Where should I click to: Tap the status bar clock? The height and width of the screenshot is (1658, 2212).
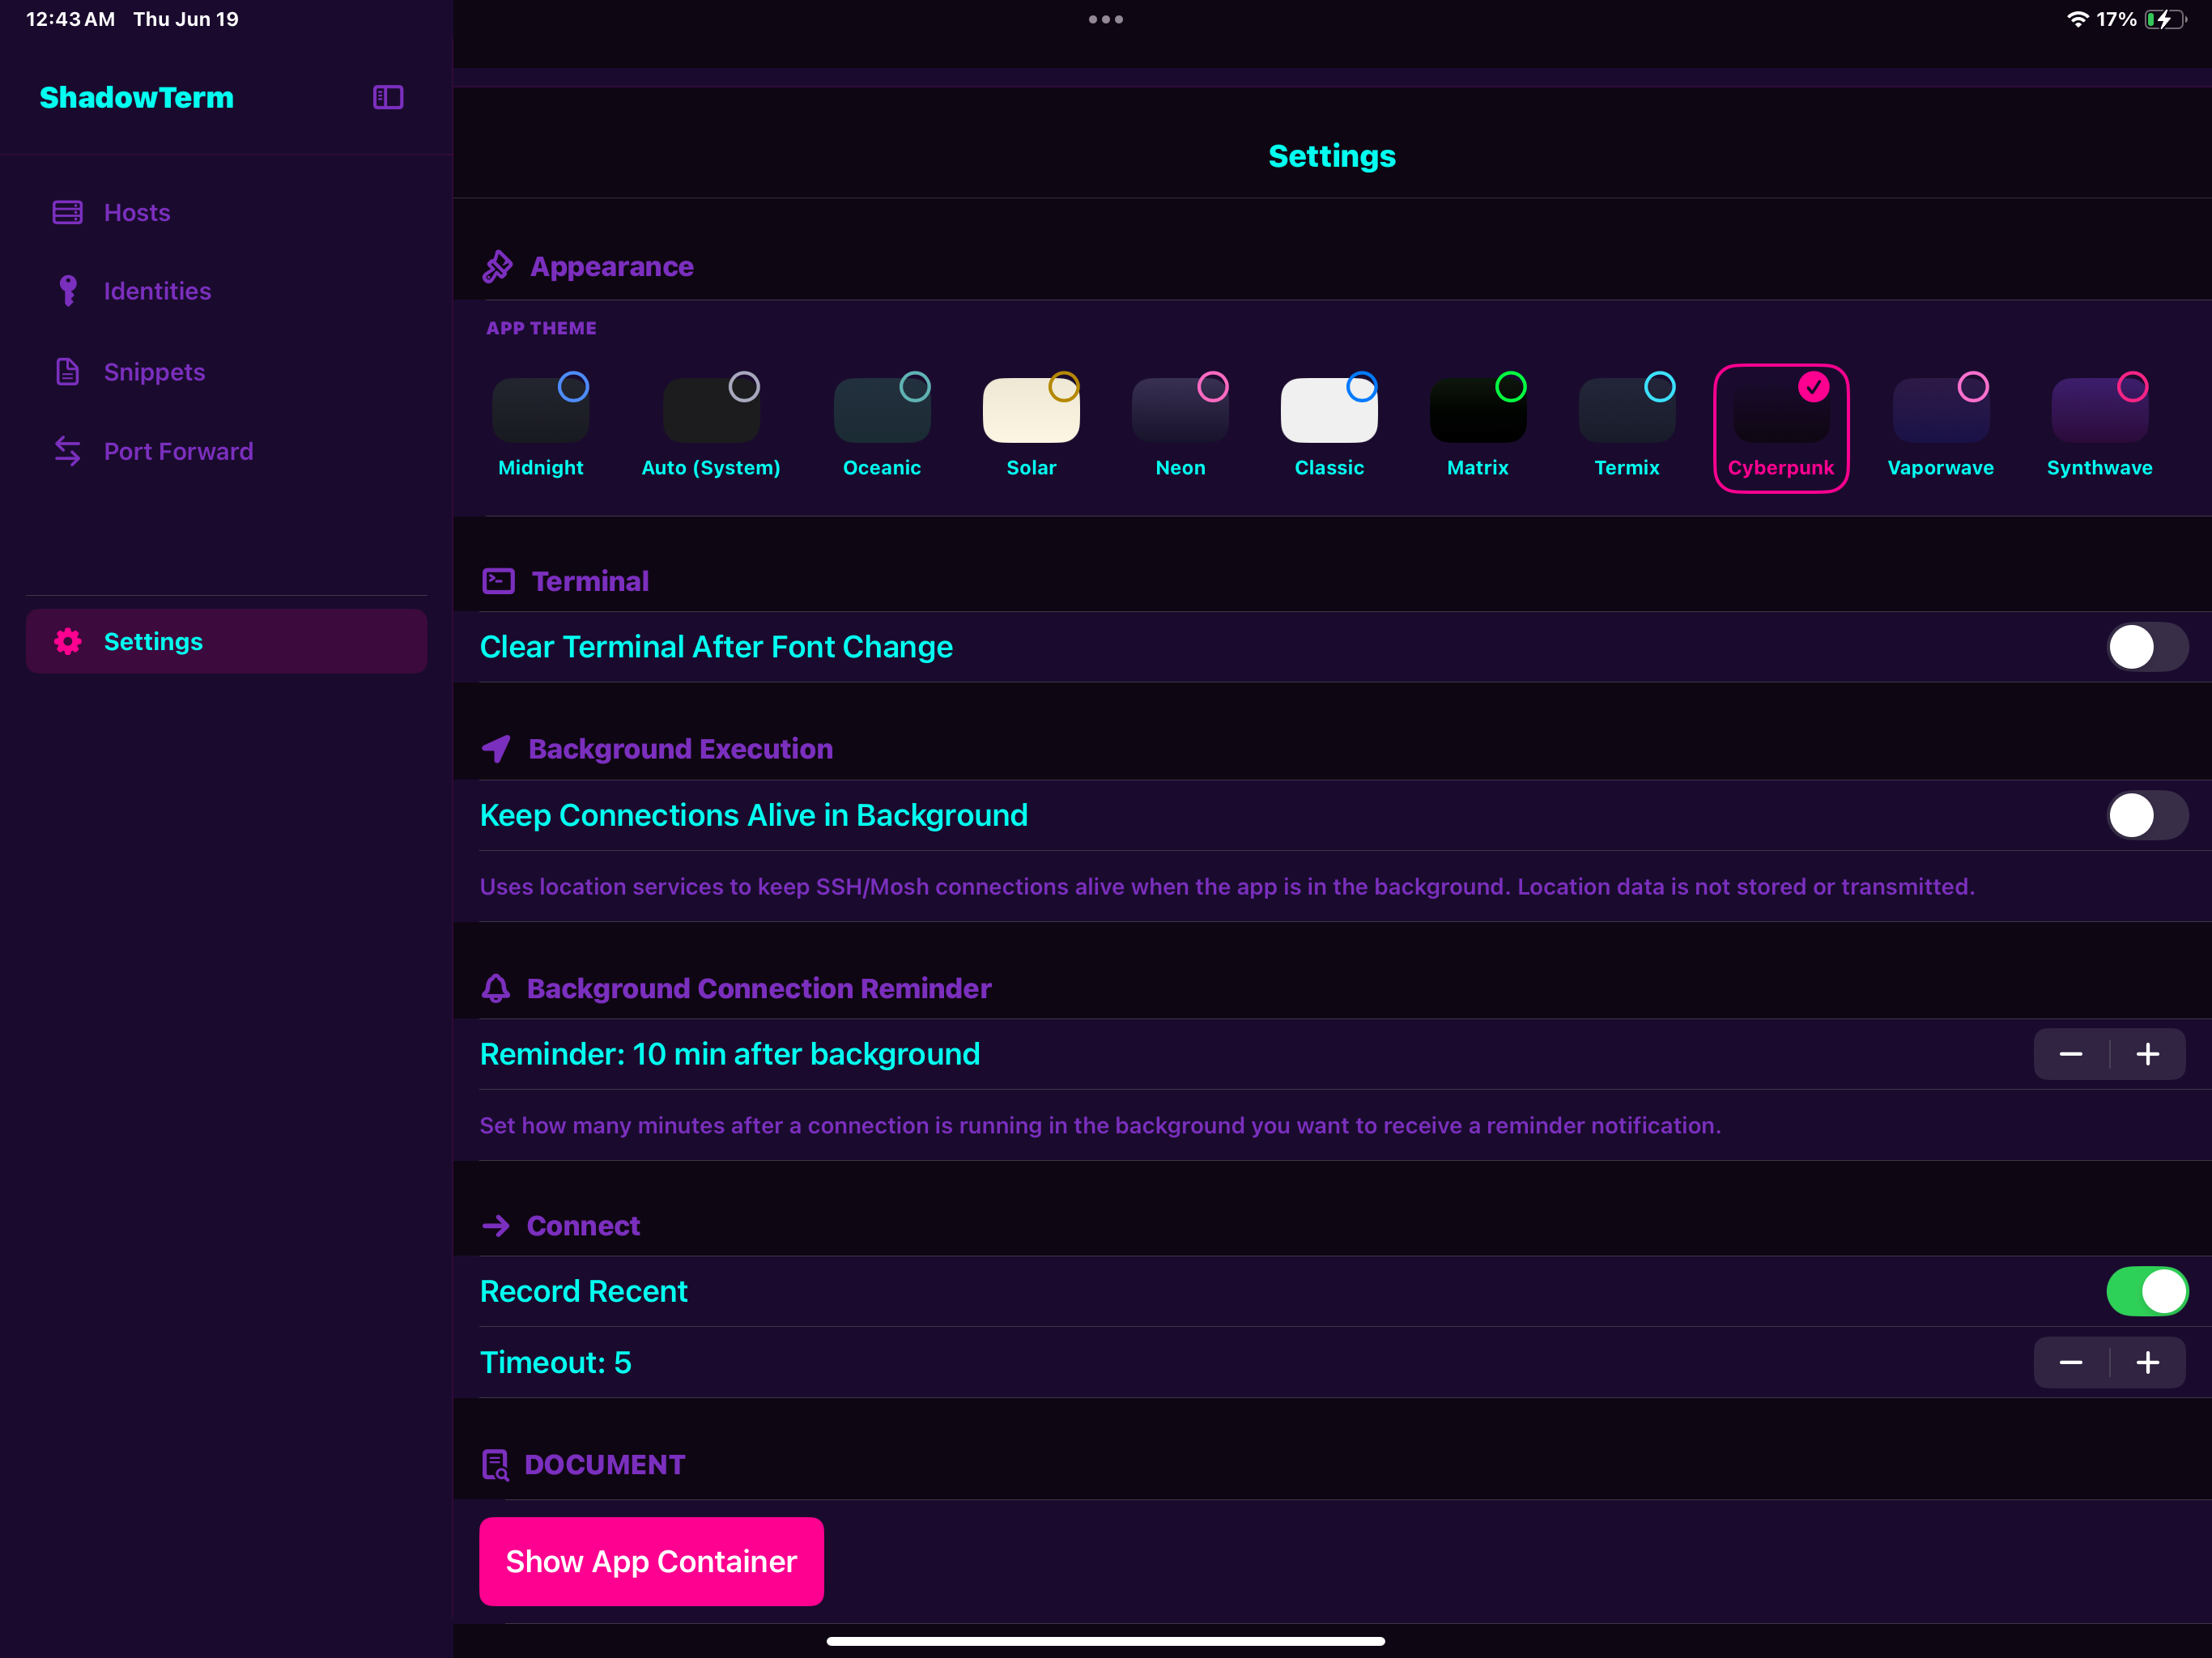(x=70, y=19)
